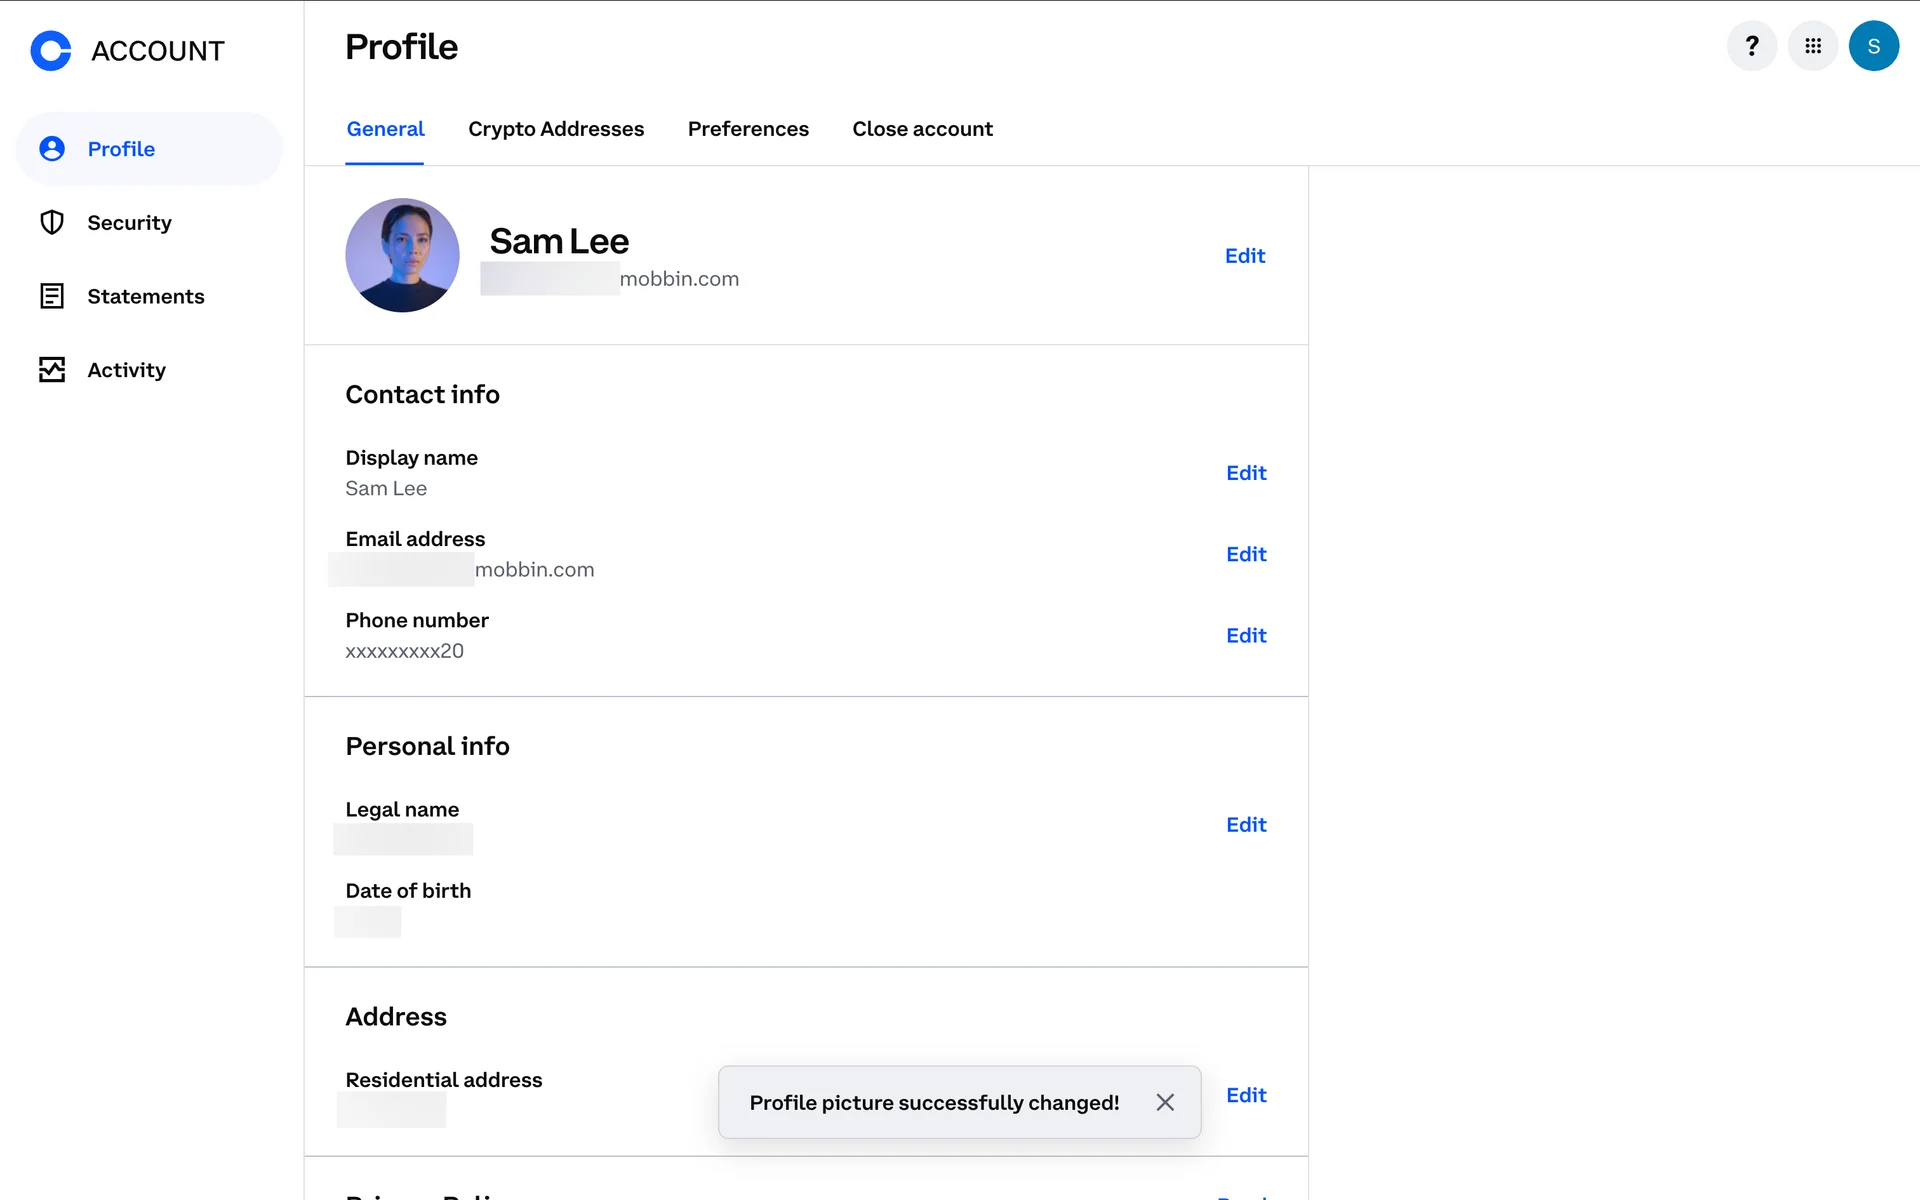Click the Coinbase logo icon

tap(51, 50)
